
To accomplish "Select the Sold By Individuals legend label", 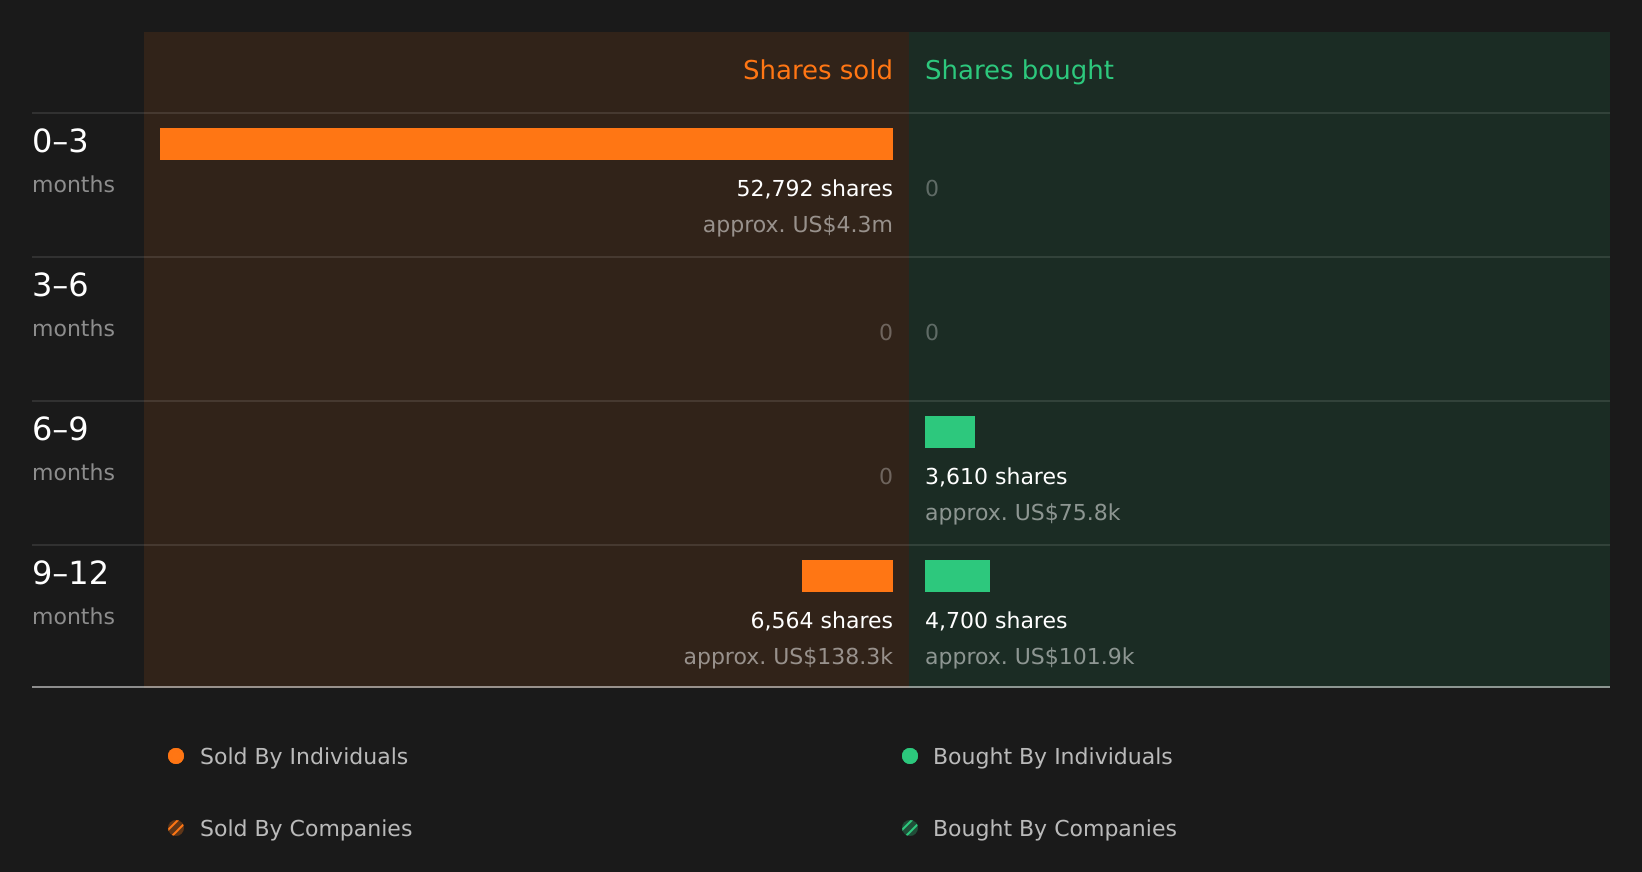I will (x=304, y=757).
